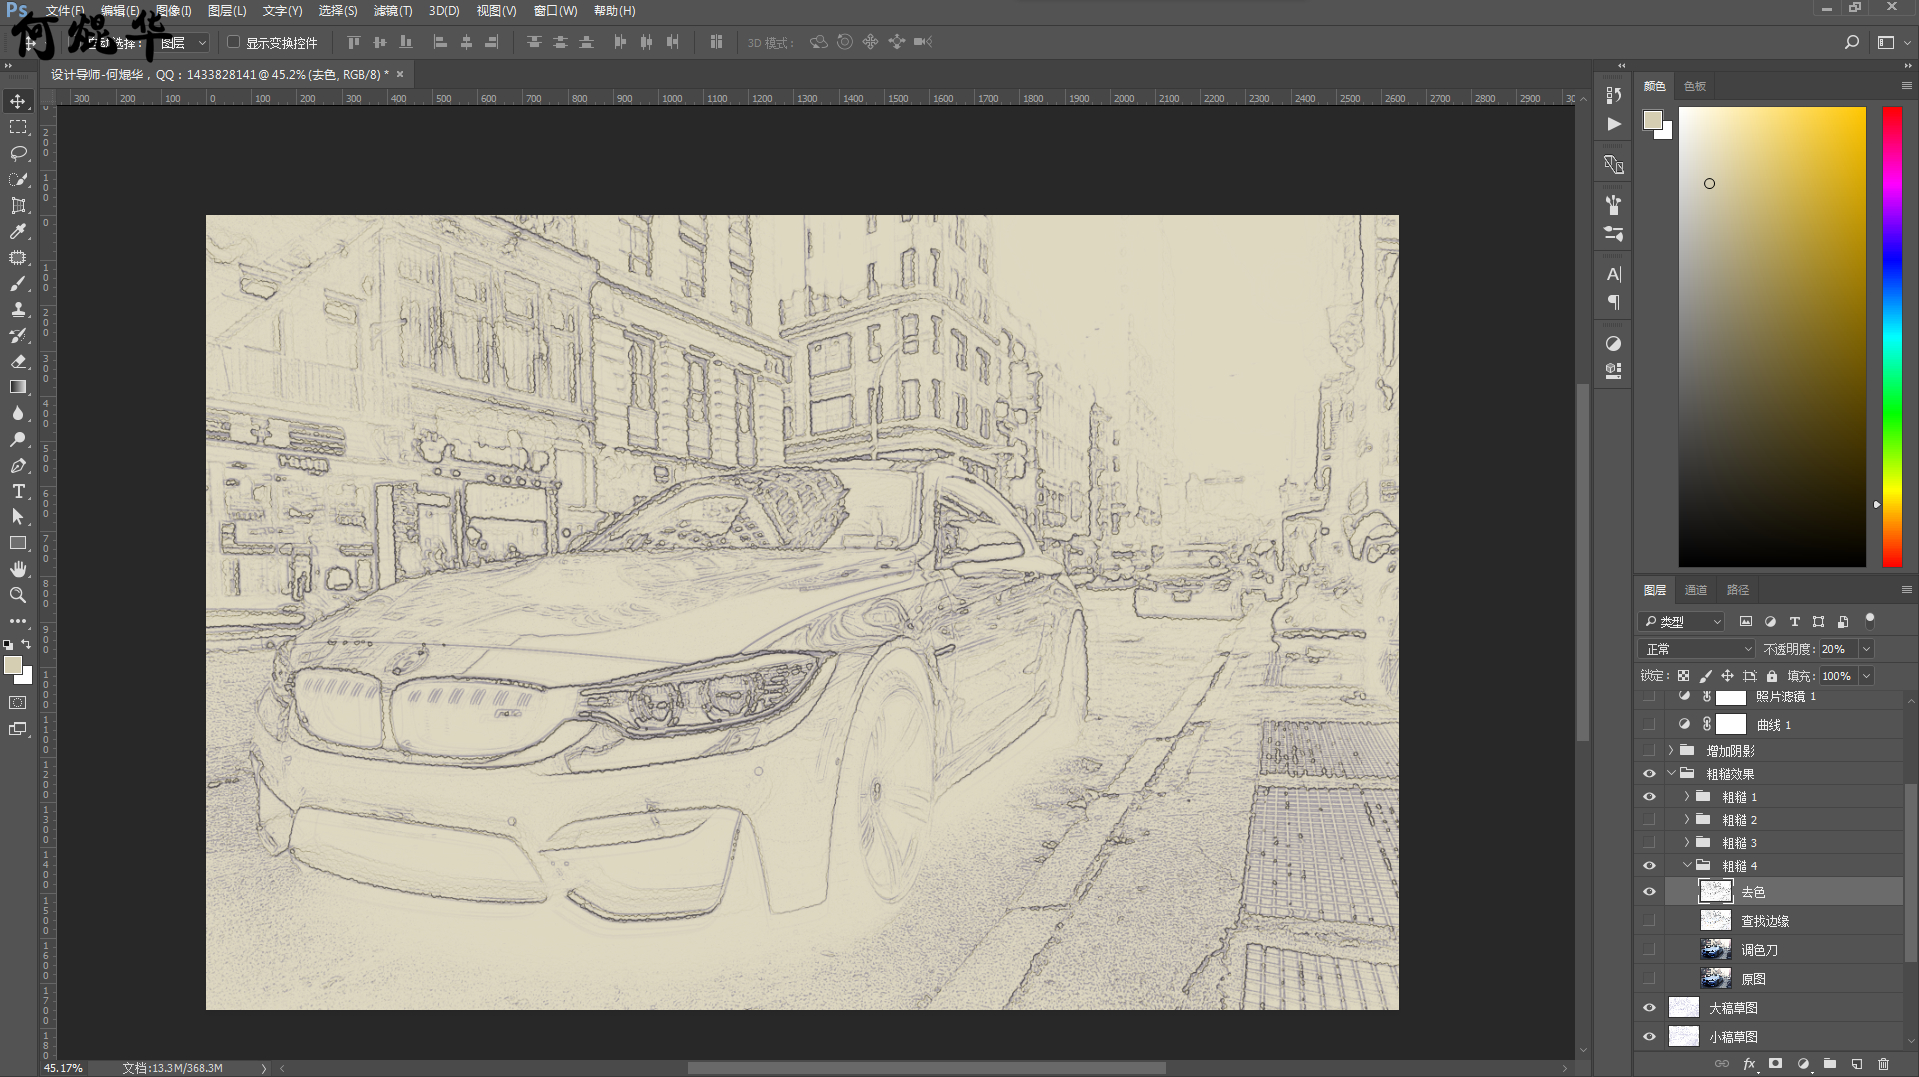
Task: Enable 显示变换控件 checkbox
Action: (234, 42)
